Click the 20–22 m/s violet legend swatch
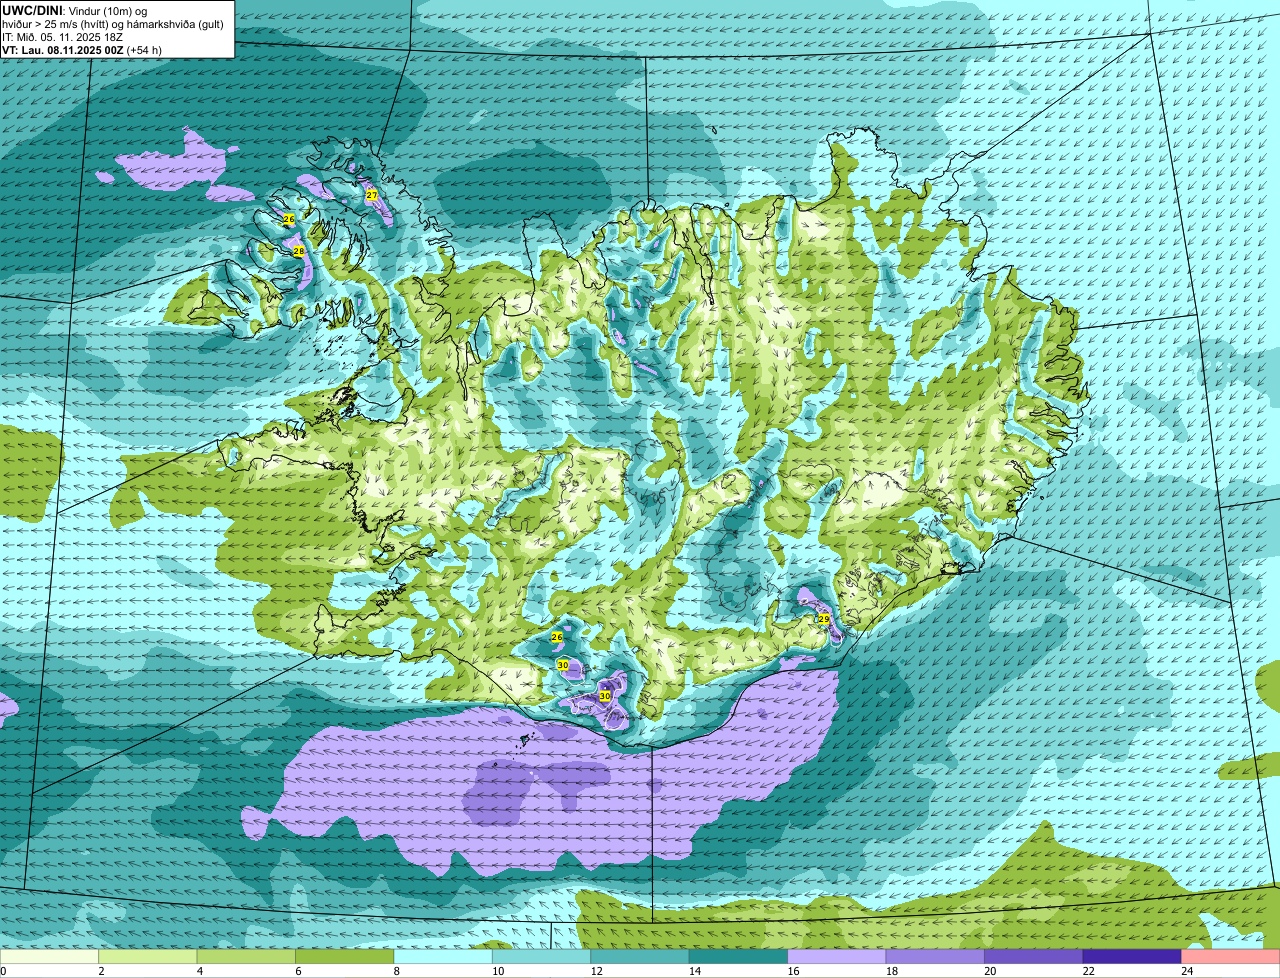This screenshot has width=1280, height=978. 1034,956
